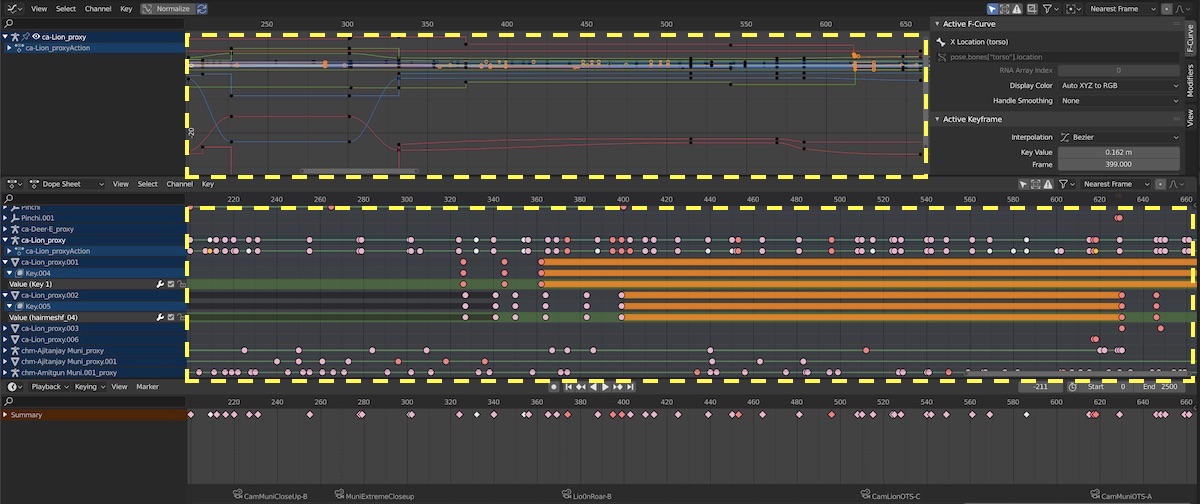The width and height of the screenshot is (1200, 504).
Task: Focus the Graph Editor channel search field
Action: tap(93, 22)
